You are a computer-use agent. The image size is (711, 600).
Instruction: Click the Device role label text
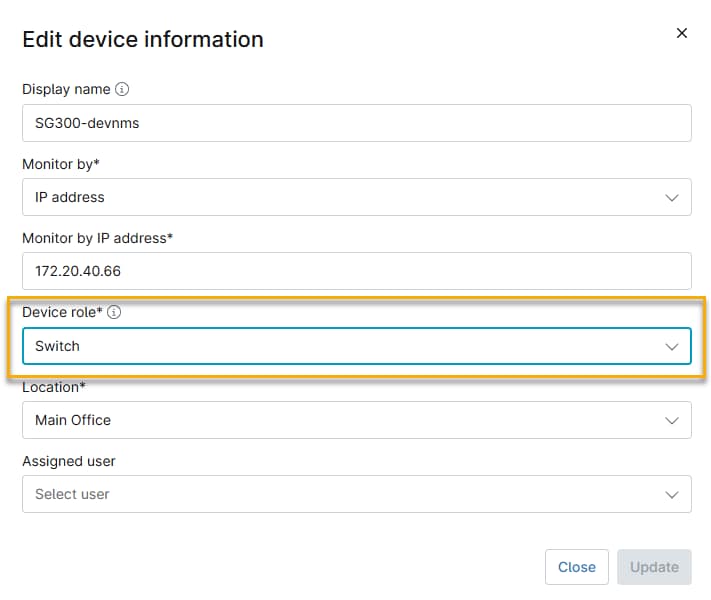click(x=61, y=312)
